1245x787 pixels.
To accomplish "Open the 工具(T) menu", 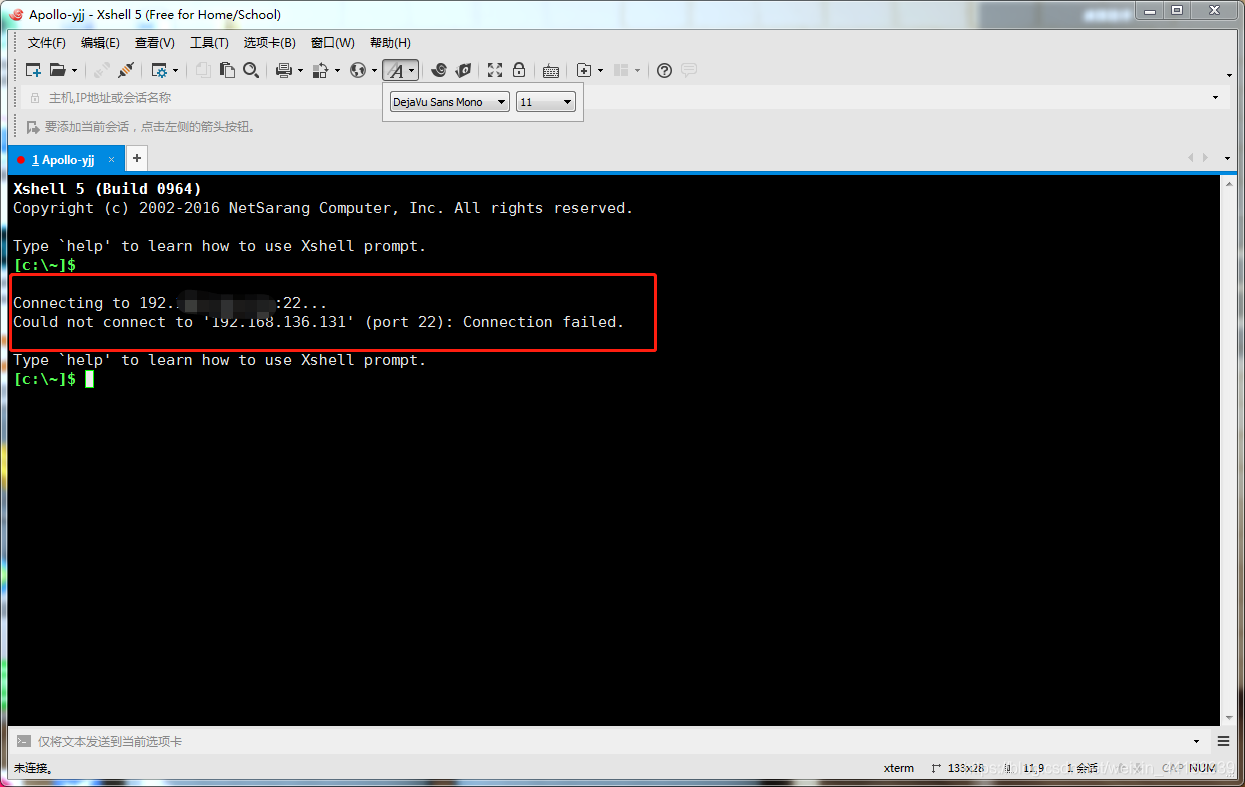I will tap(209, 43).
